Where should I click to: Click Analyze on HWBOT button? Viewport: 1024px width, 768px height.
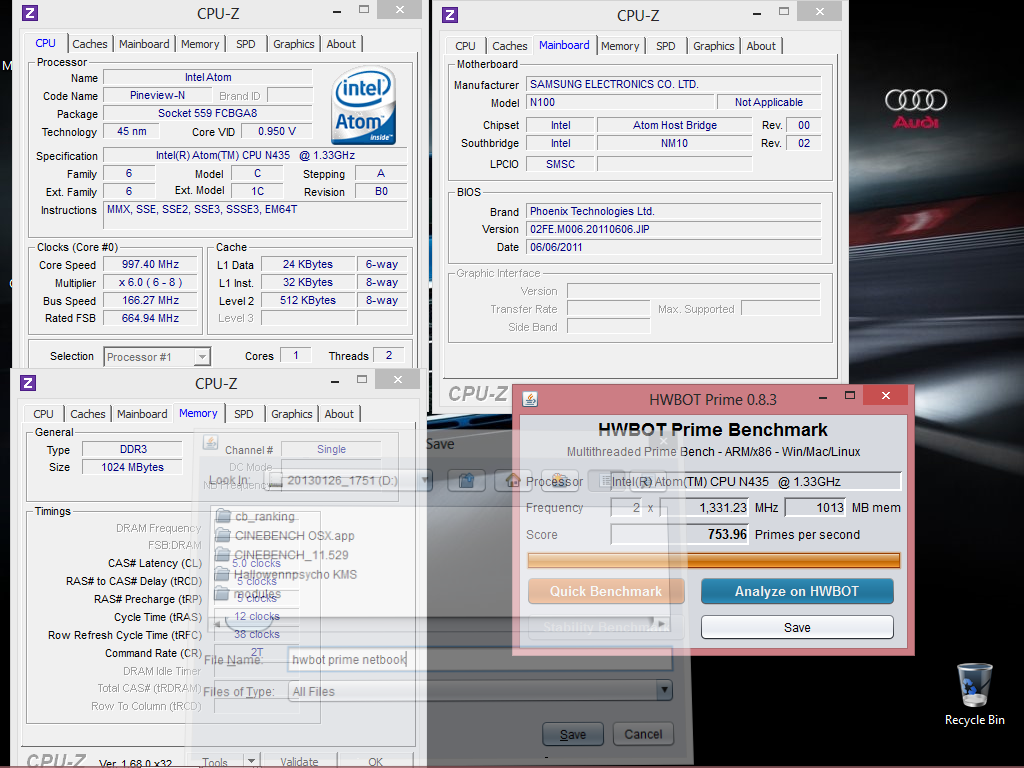click(x=797, y=591)
